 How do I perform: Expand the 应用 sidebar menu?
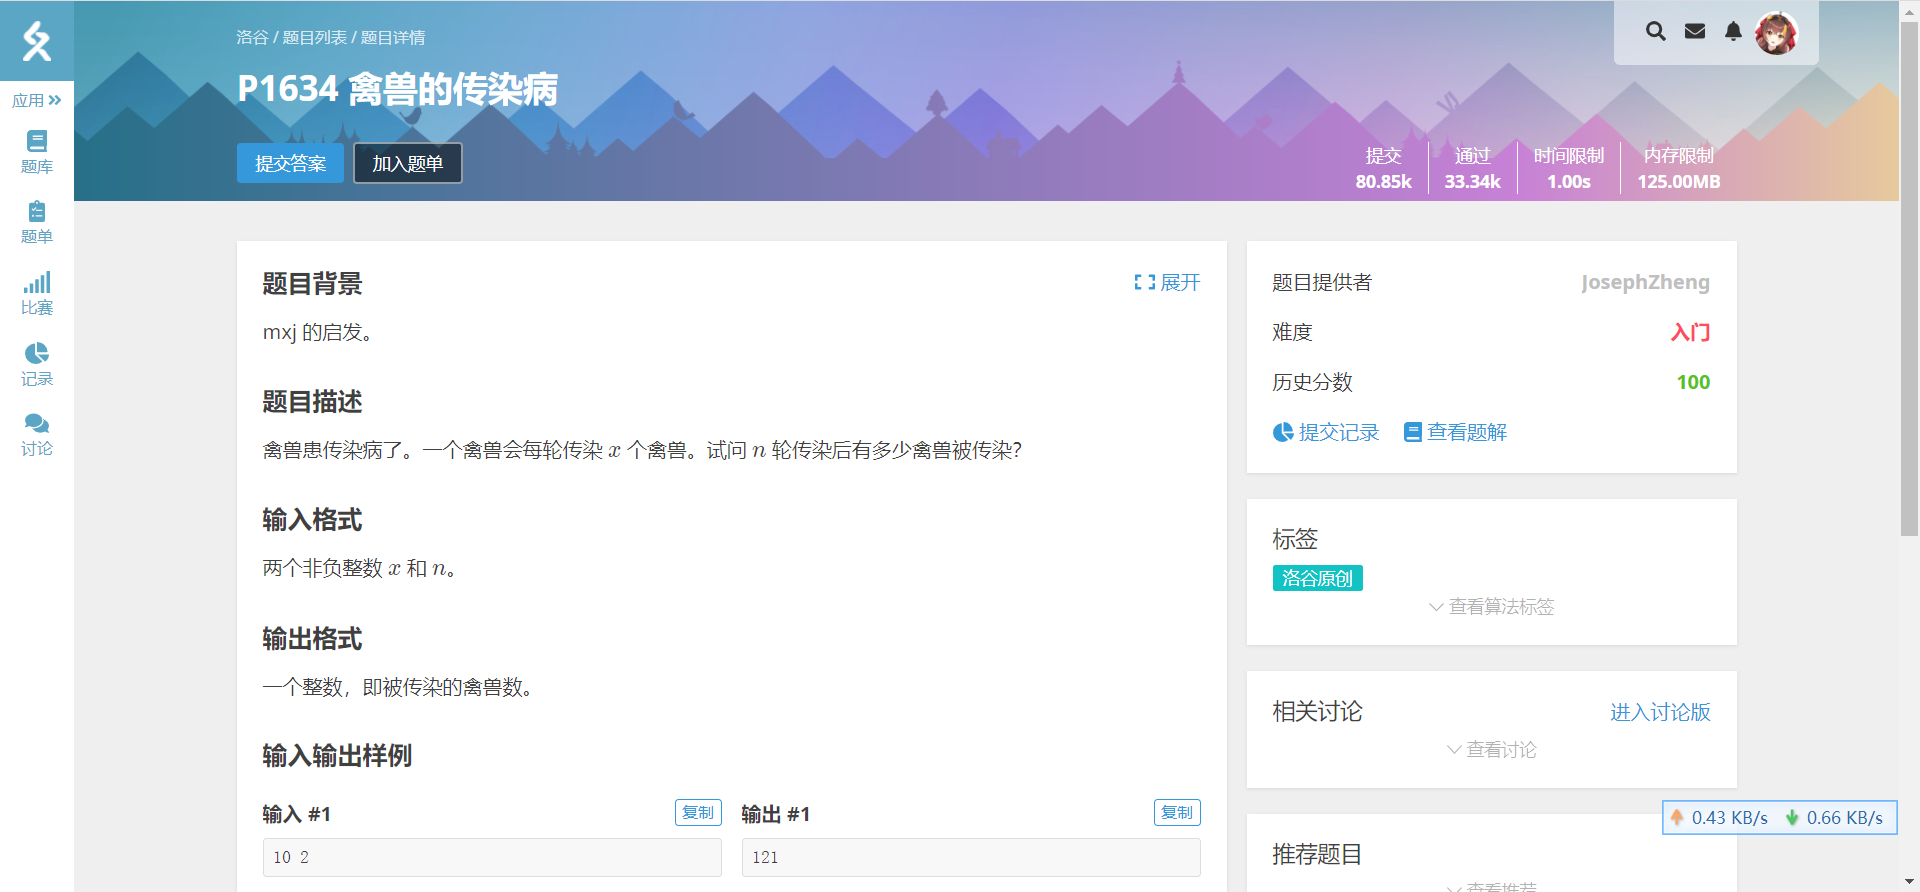pyautogui.click(x=37, y=100)
